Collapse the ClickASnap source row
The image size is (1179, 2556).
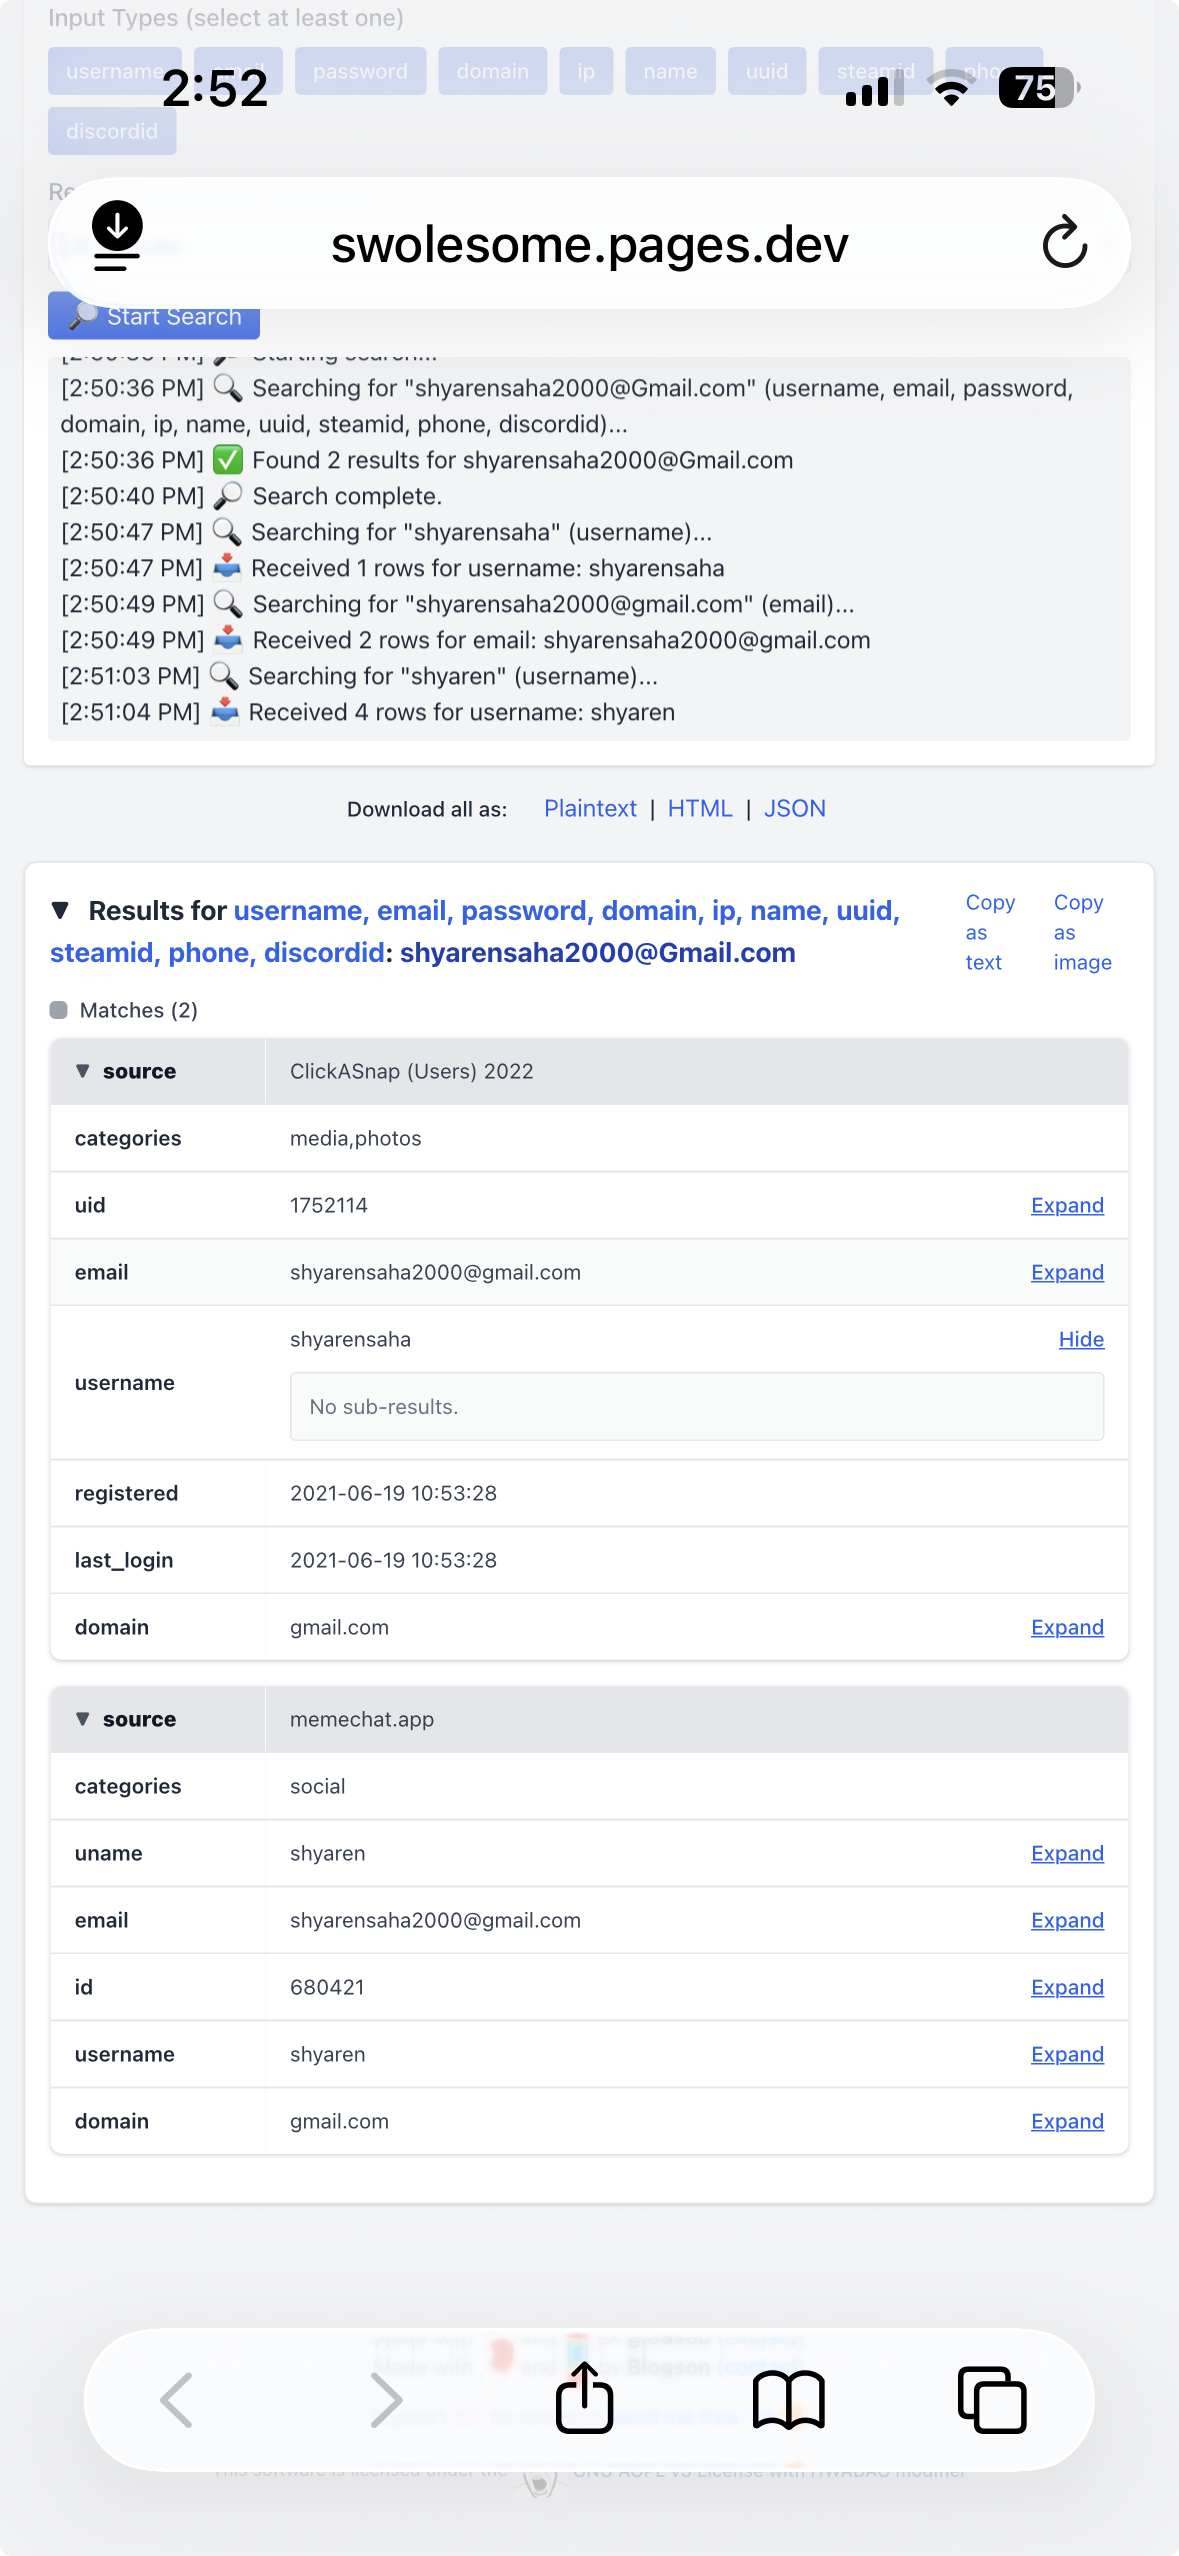click(83, 1071)
